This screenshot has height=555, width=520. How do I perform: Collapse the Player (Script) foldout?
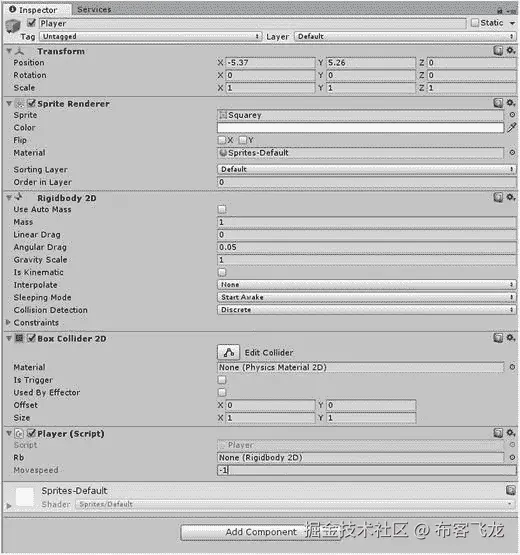tap(9, 433)
